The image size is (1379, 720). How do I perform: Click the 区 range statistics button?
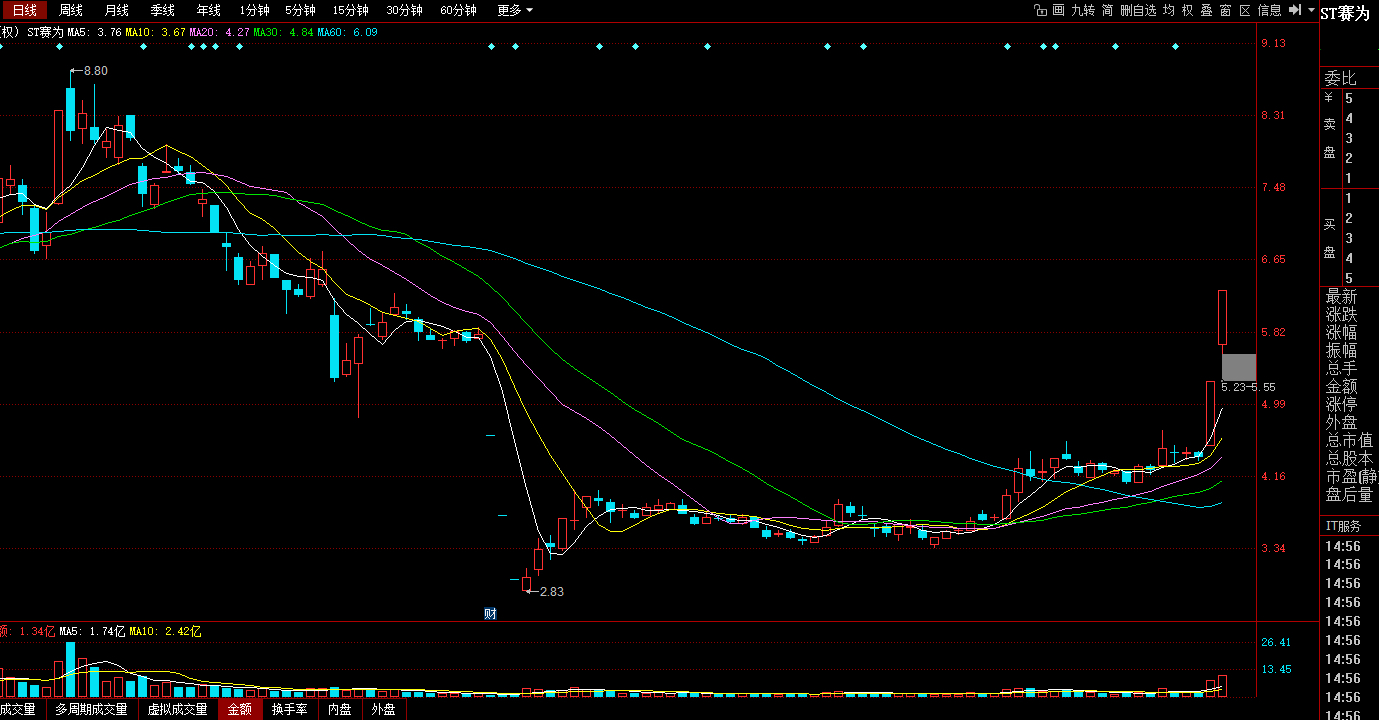coord(1245,10)
